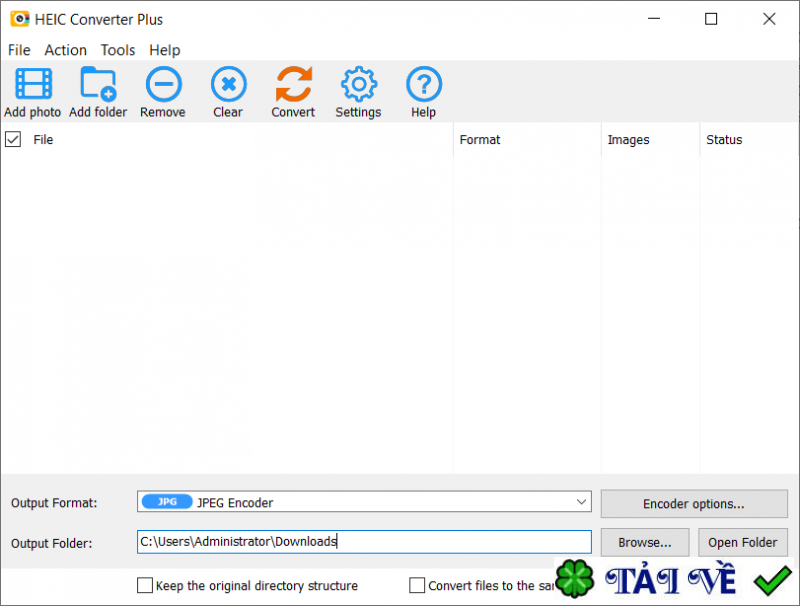Maximize the HEIC Converter Plus window
This screenshot has height=606, width=800.
pos(711,19)
